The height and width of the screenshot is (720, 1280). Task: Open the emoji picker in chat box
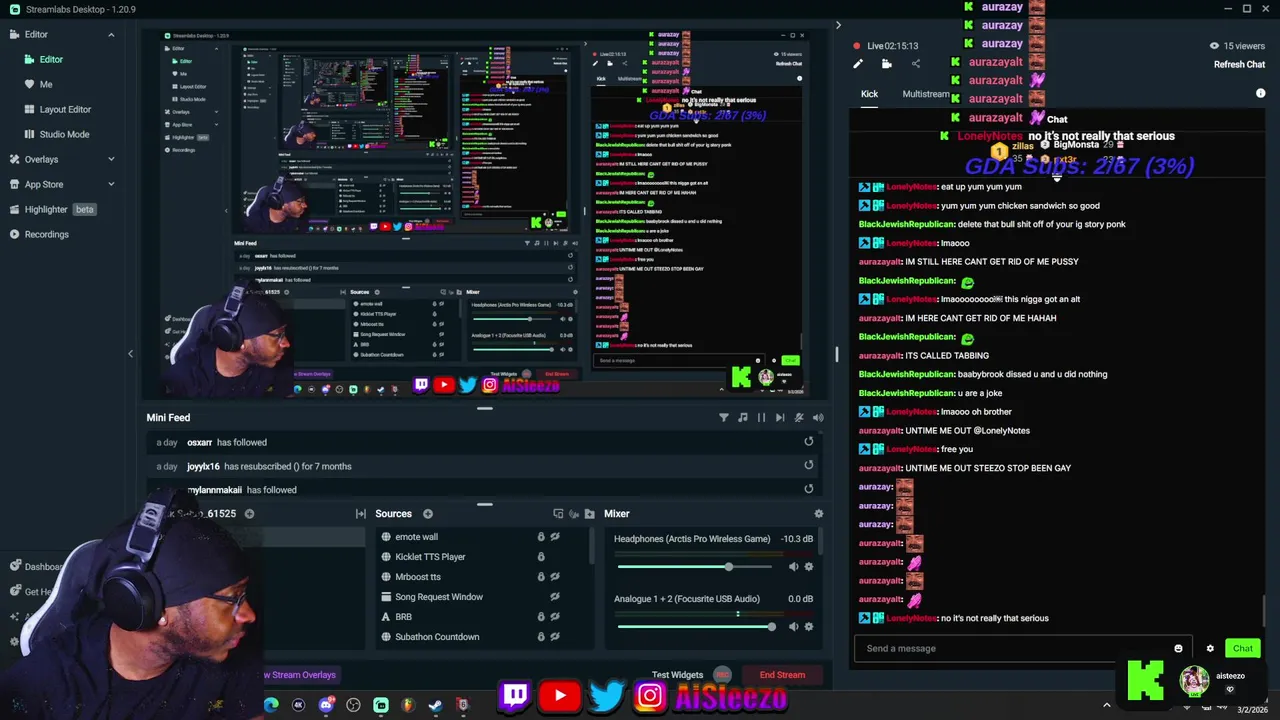[1178, 649]
